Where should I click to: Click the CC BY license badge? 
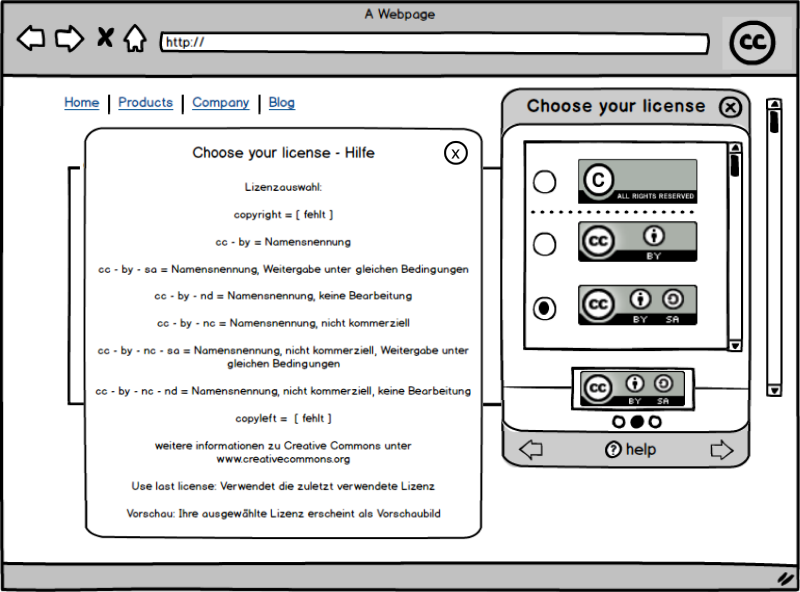pyautogui.click(x=637, y=241)
